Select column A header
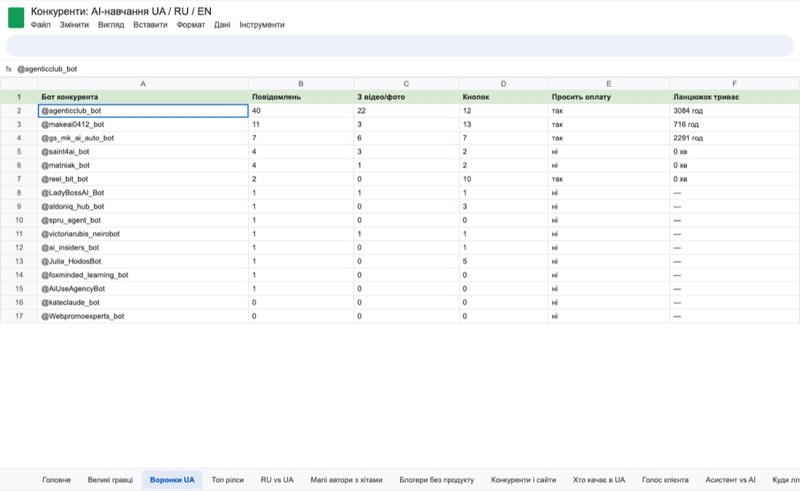This screenshot has height=491, width=800. click(143, 84)
